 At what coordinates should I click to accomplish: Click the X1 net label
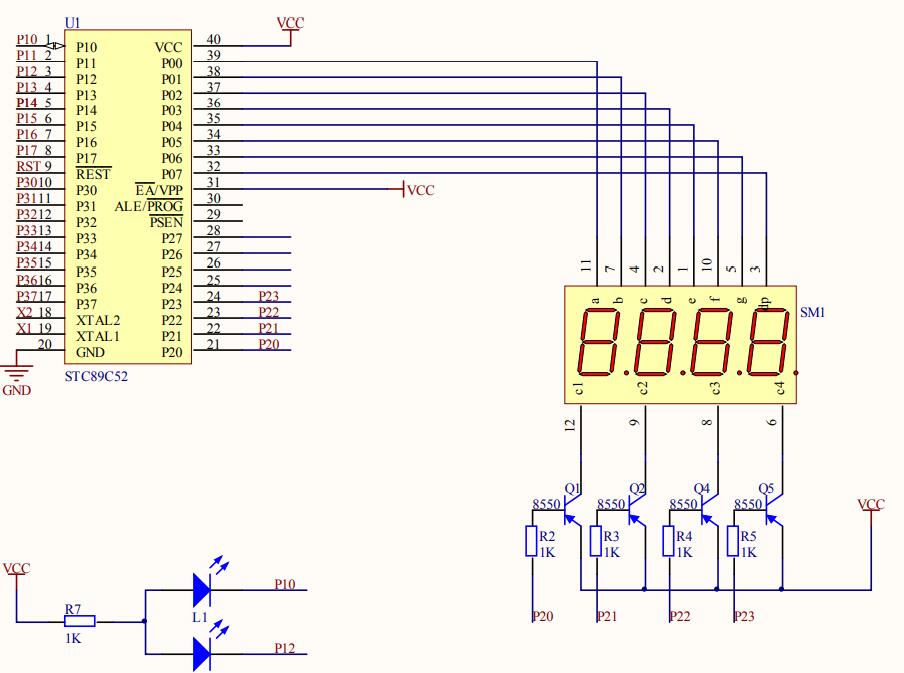point(24,328)
